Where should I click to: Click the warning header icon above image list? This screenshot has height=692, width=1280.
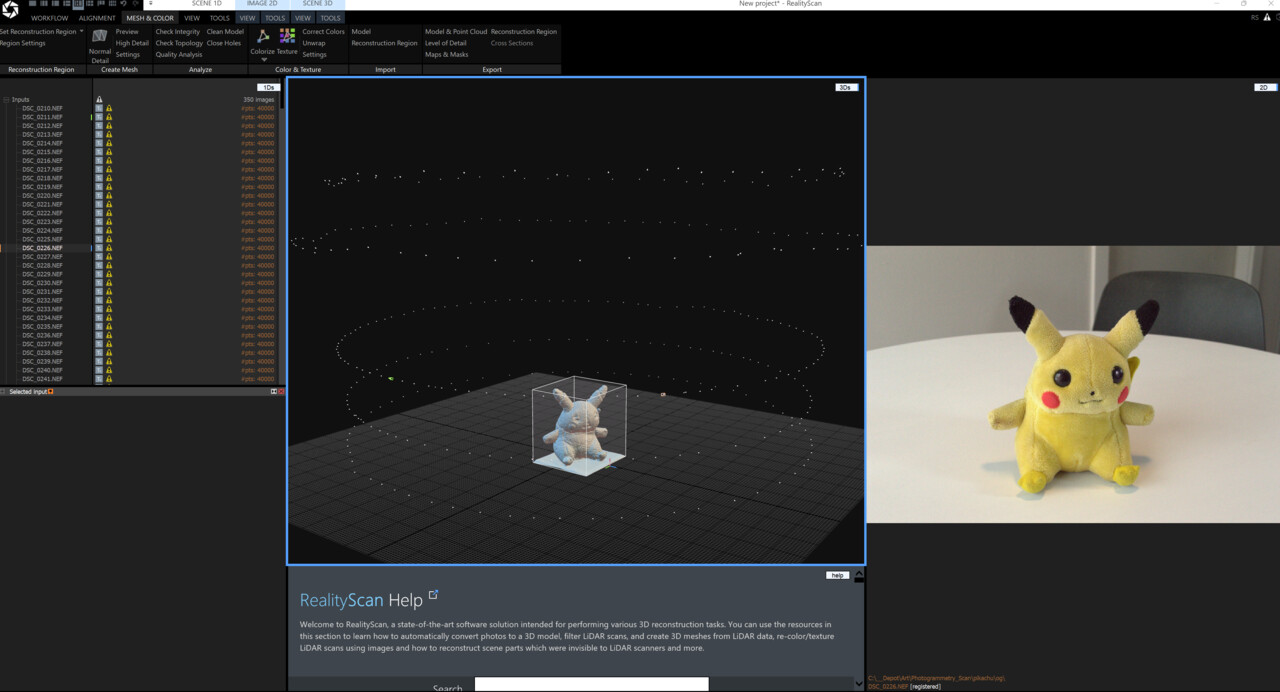tap(99, 100)
